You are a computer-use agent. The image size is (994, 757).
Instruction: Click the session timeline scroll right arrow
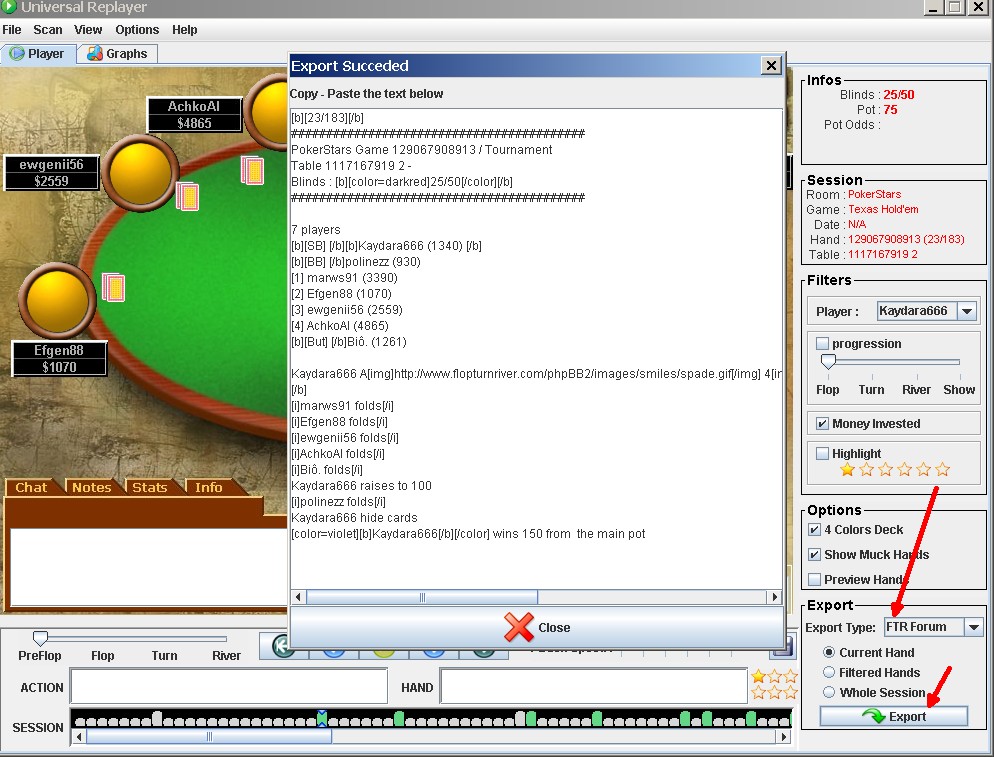784,737
